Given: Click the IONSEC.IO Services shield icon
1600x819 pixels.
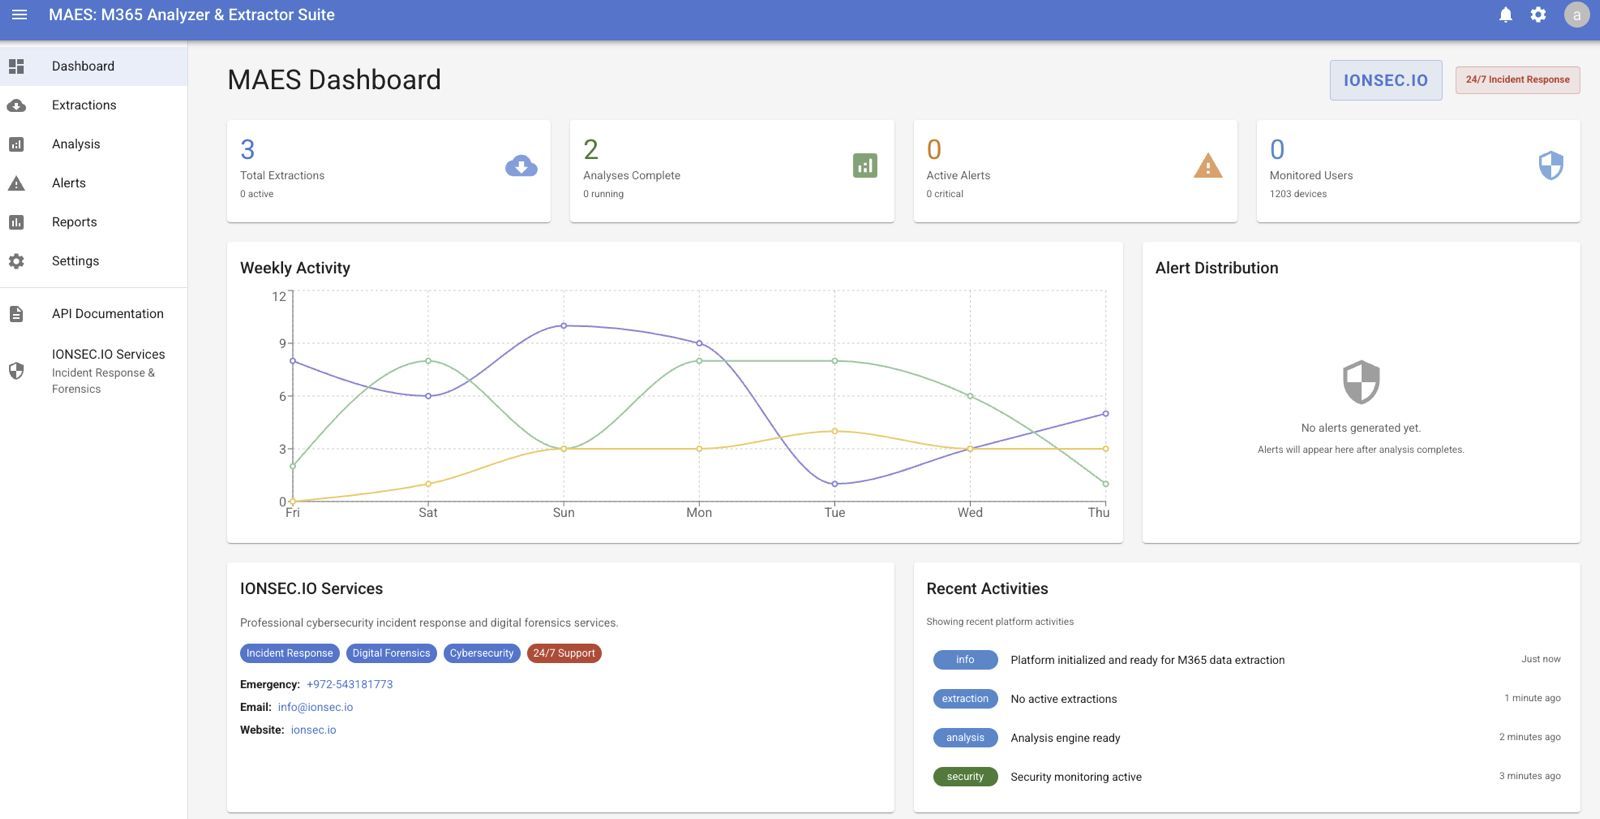Looking at the screenshot, I should pos(16,371).
